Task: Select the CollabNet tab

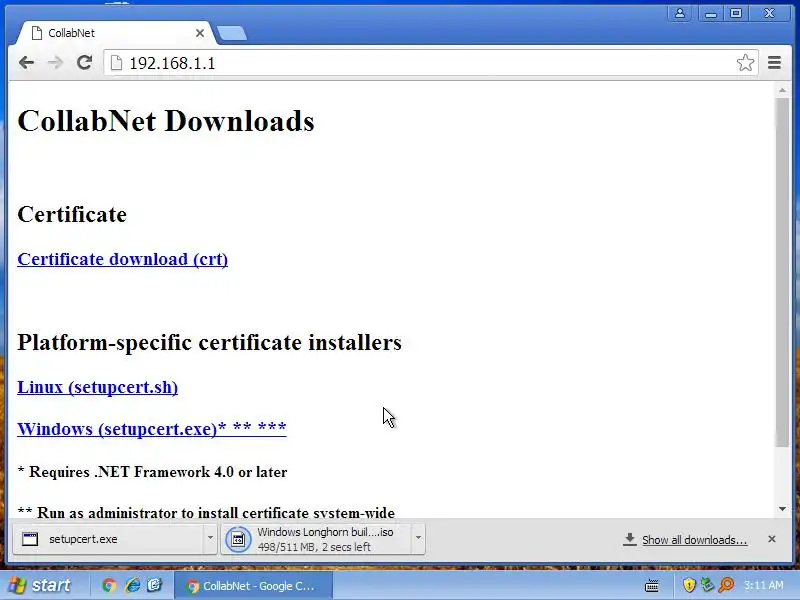Action: [x=114, y=33]
